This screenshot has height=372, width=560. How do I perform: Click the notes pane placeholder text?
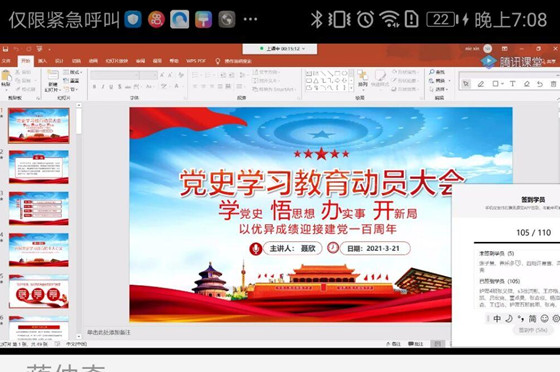point(109,332)
